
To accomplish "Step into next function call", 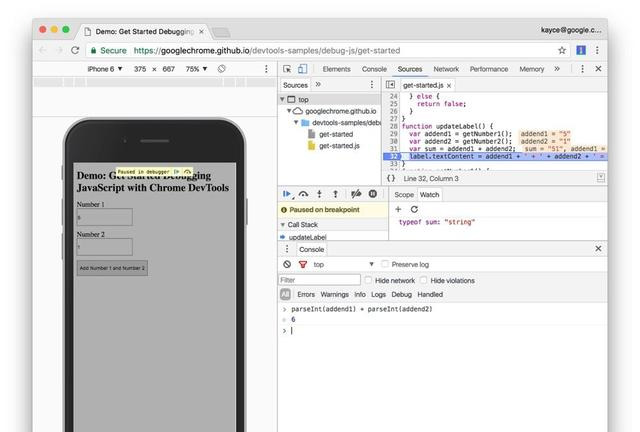I will click(320, 194).
